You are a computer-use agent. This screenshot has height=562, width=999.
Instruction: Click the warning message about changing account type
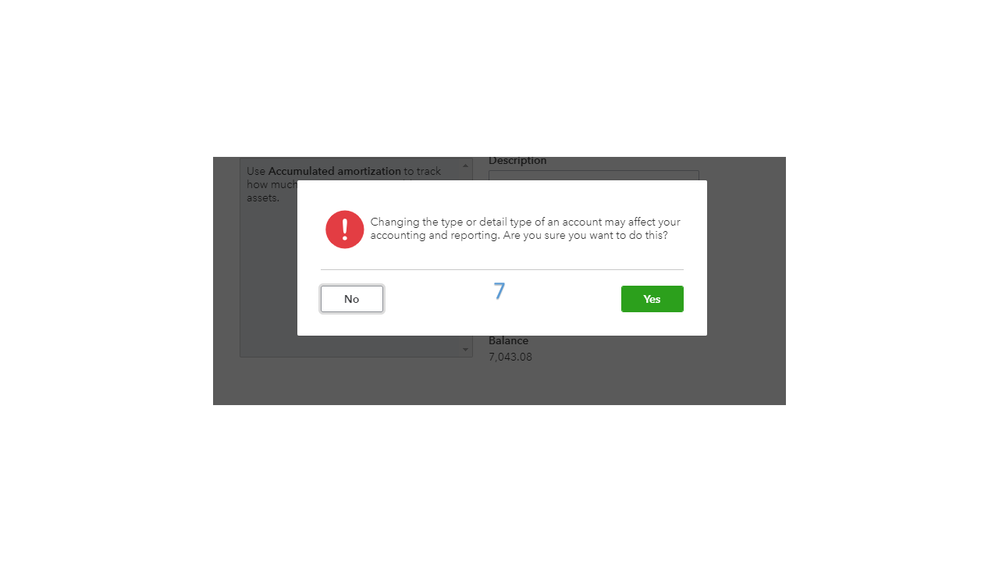click(x=525, y=228)
